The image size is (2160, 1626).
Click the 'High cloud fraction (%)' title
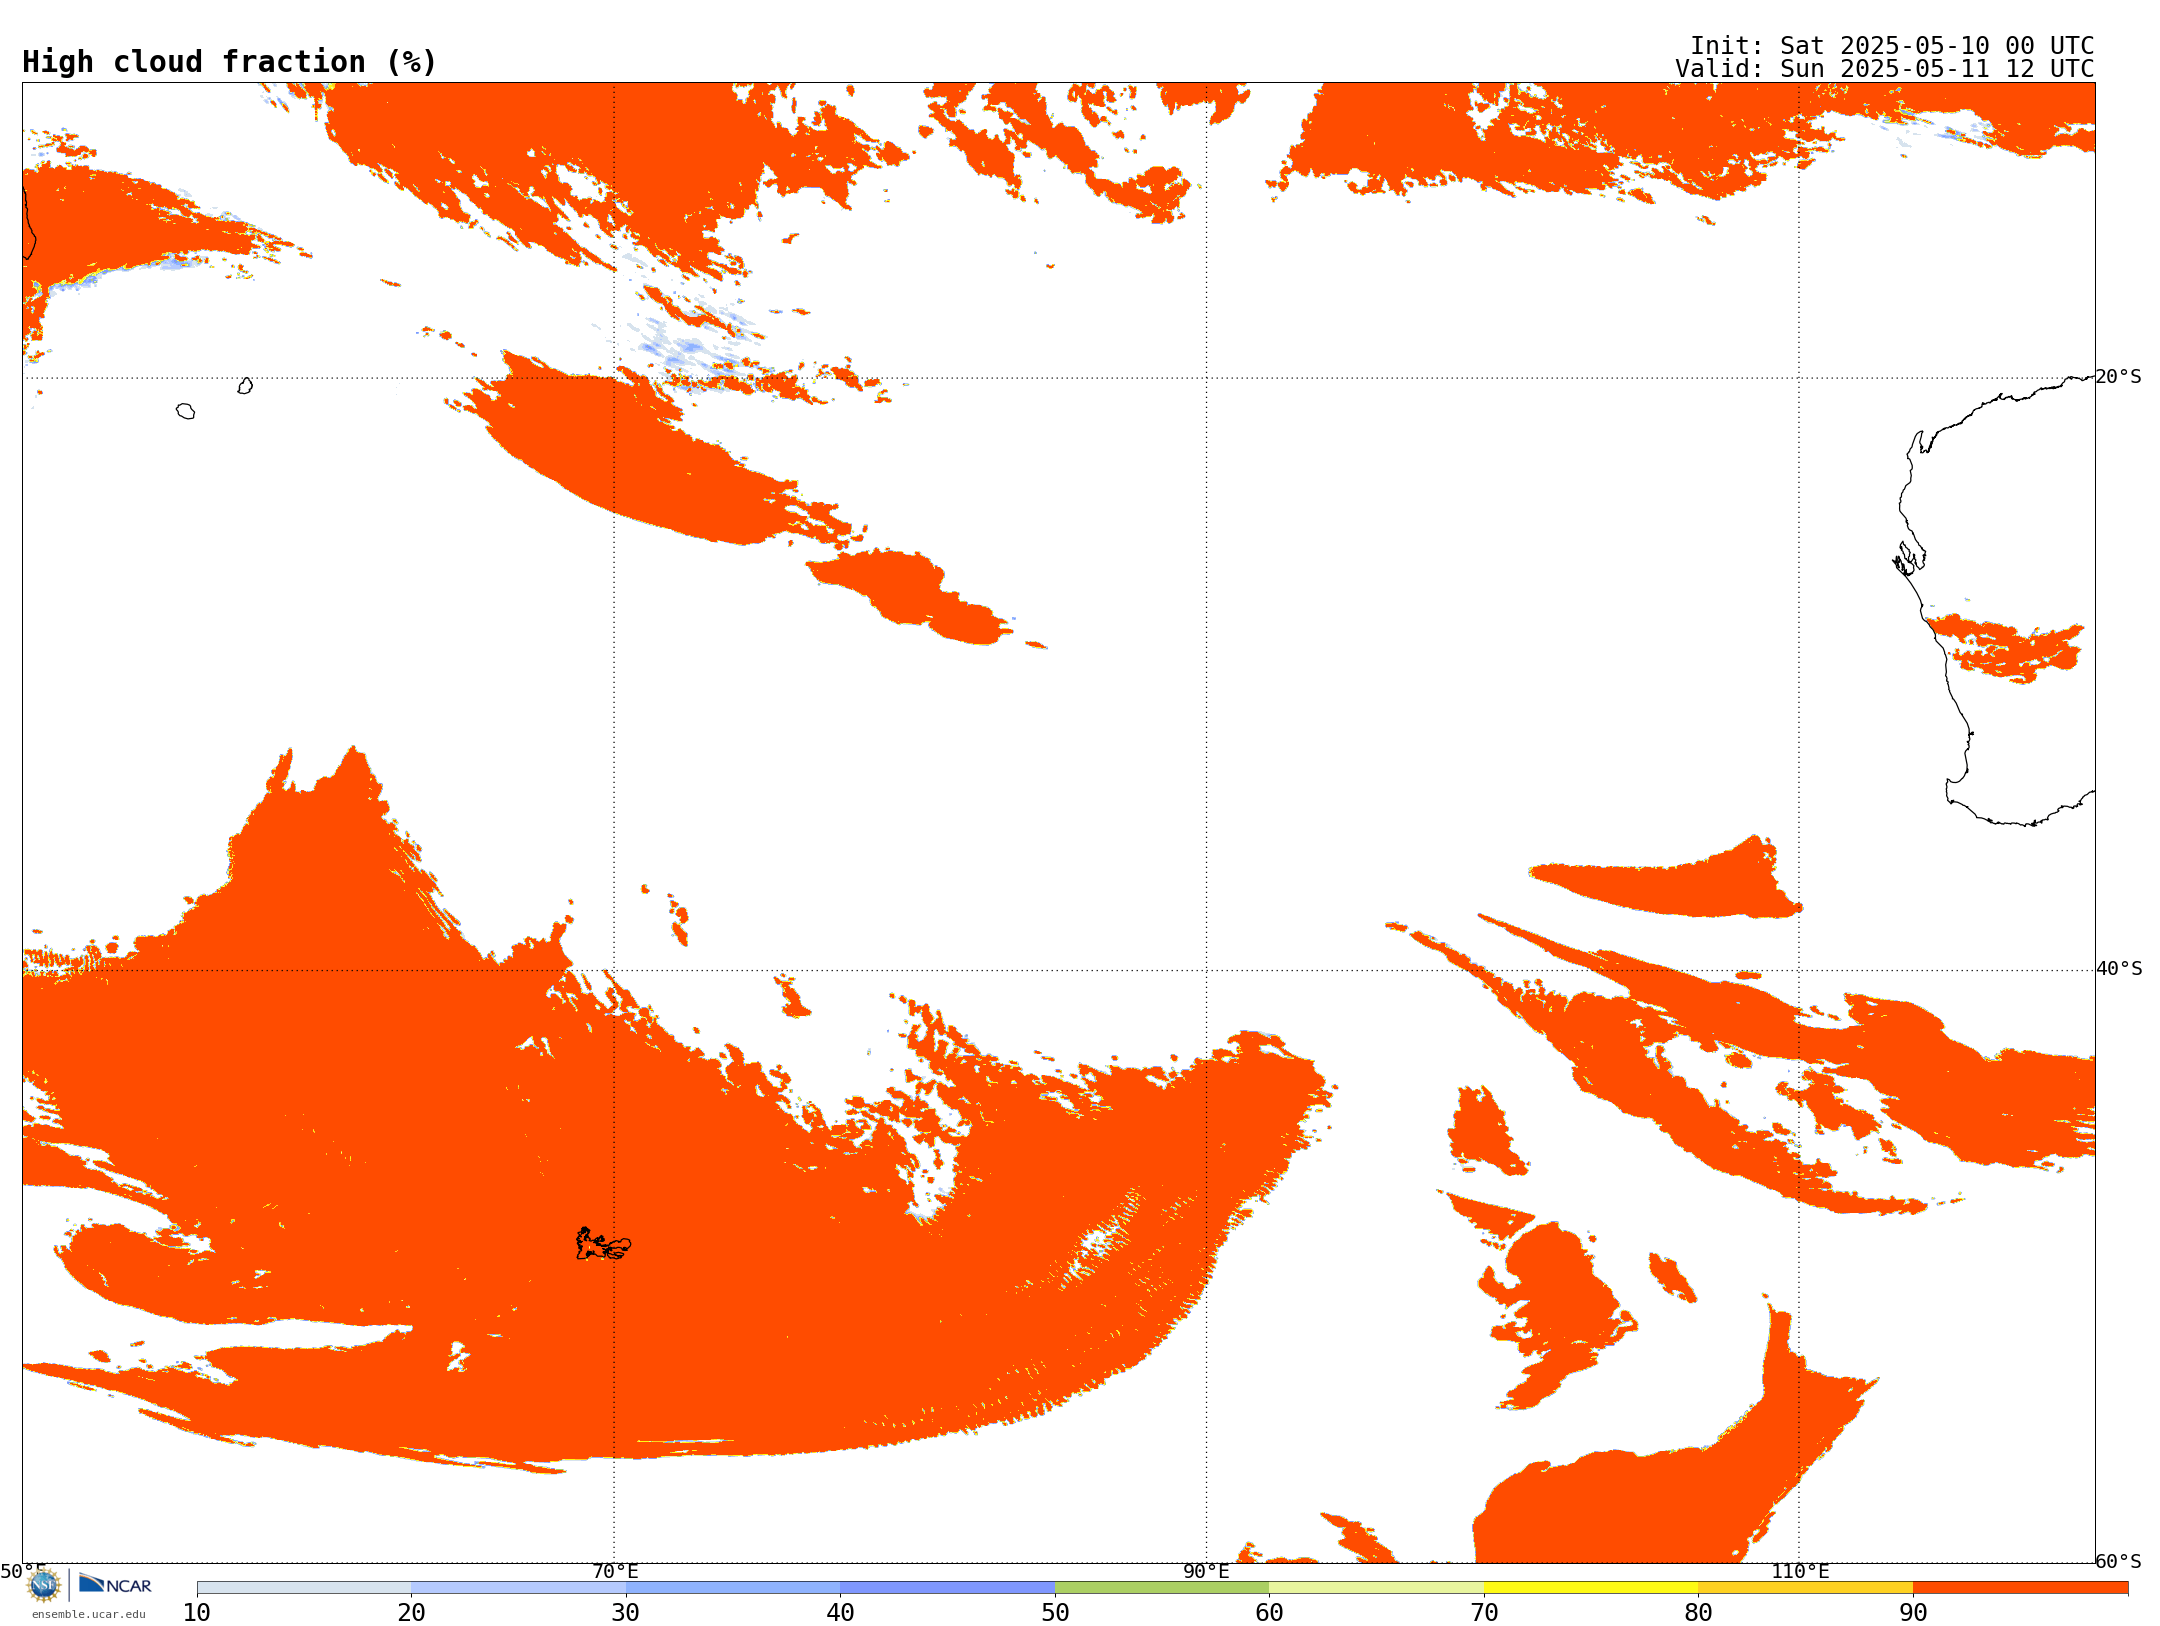click(230, 62)
